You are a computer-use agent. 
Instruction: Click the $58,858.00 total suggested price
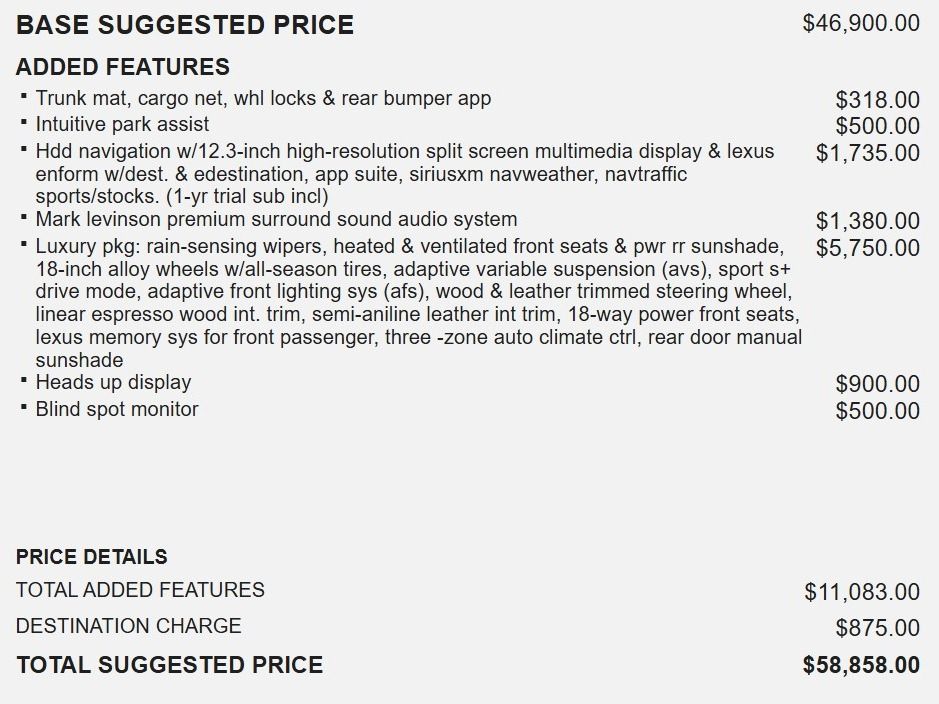(860, 665)
